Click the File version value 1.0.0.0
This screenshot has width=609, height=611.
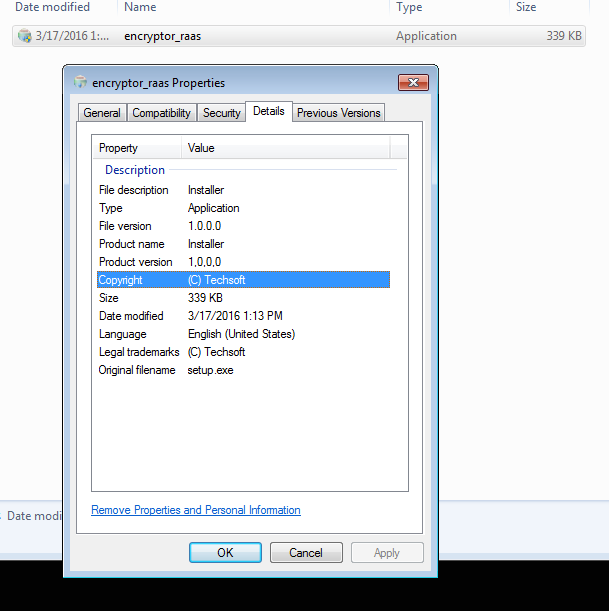(x=205, y=226)
